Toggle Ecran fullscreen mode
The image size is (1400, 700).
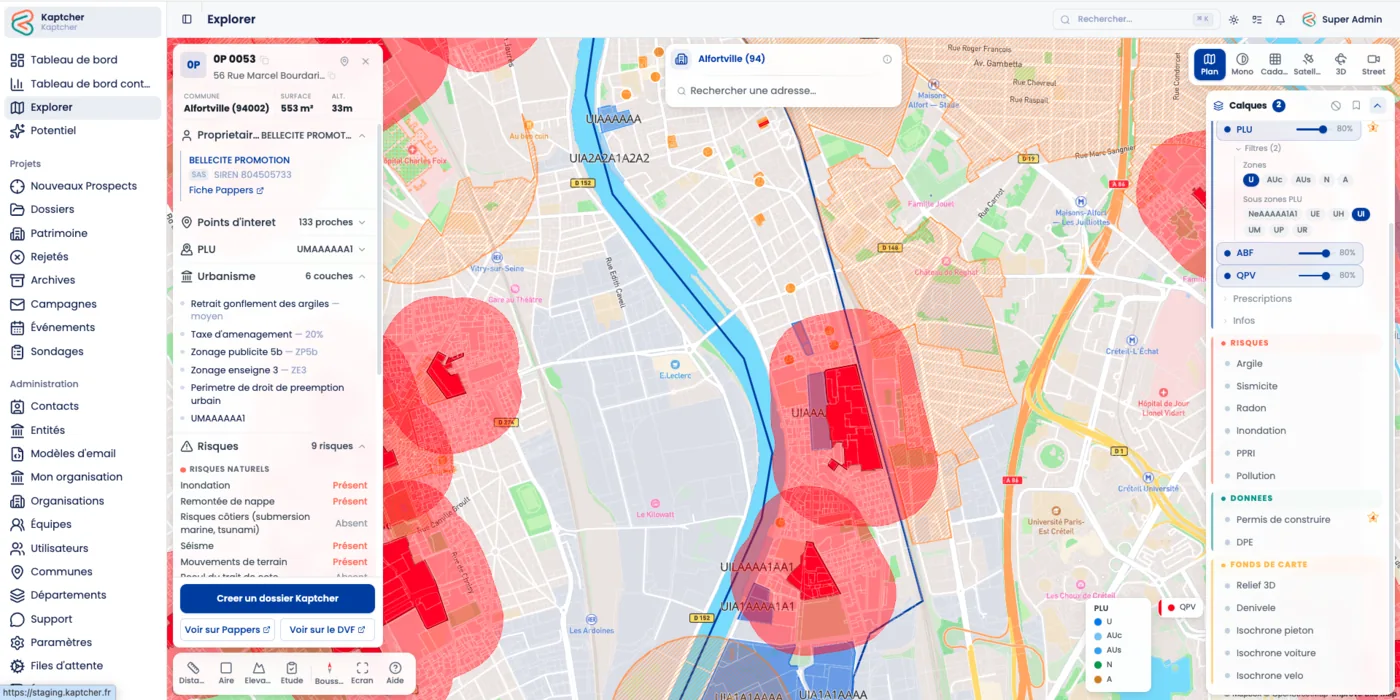pyautogui.click(x=362, y=673)
